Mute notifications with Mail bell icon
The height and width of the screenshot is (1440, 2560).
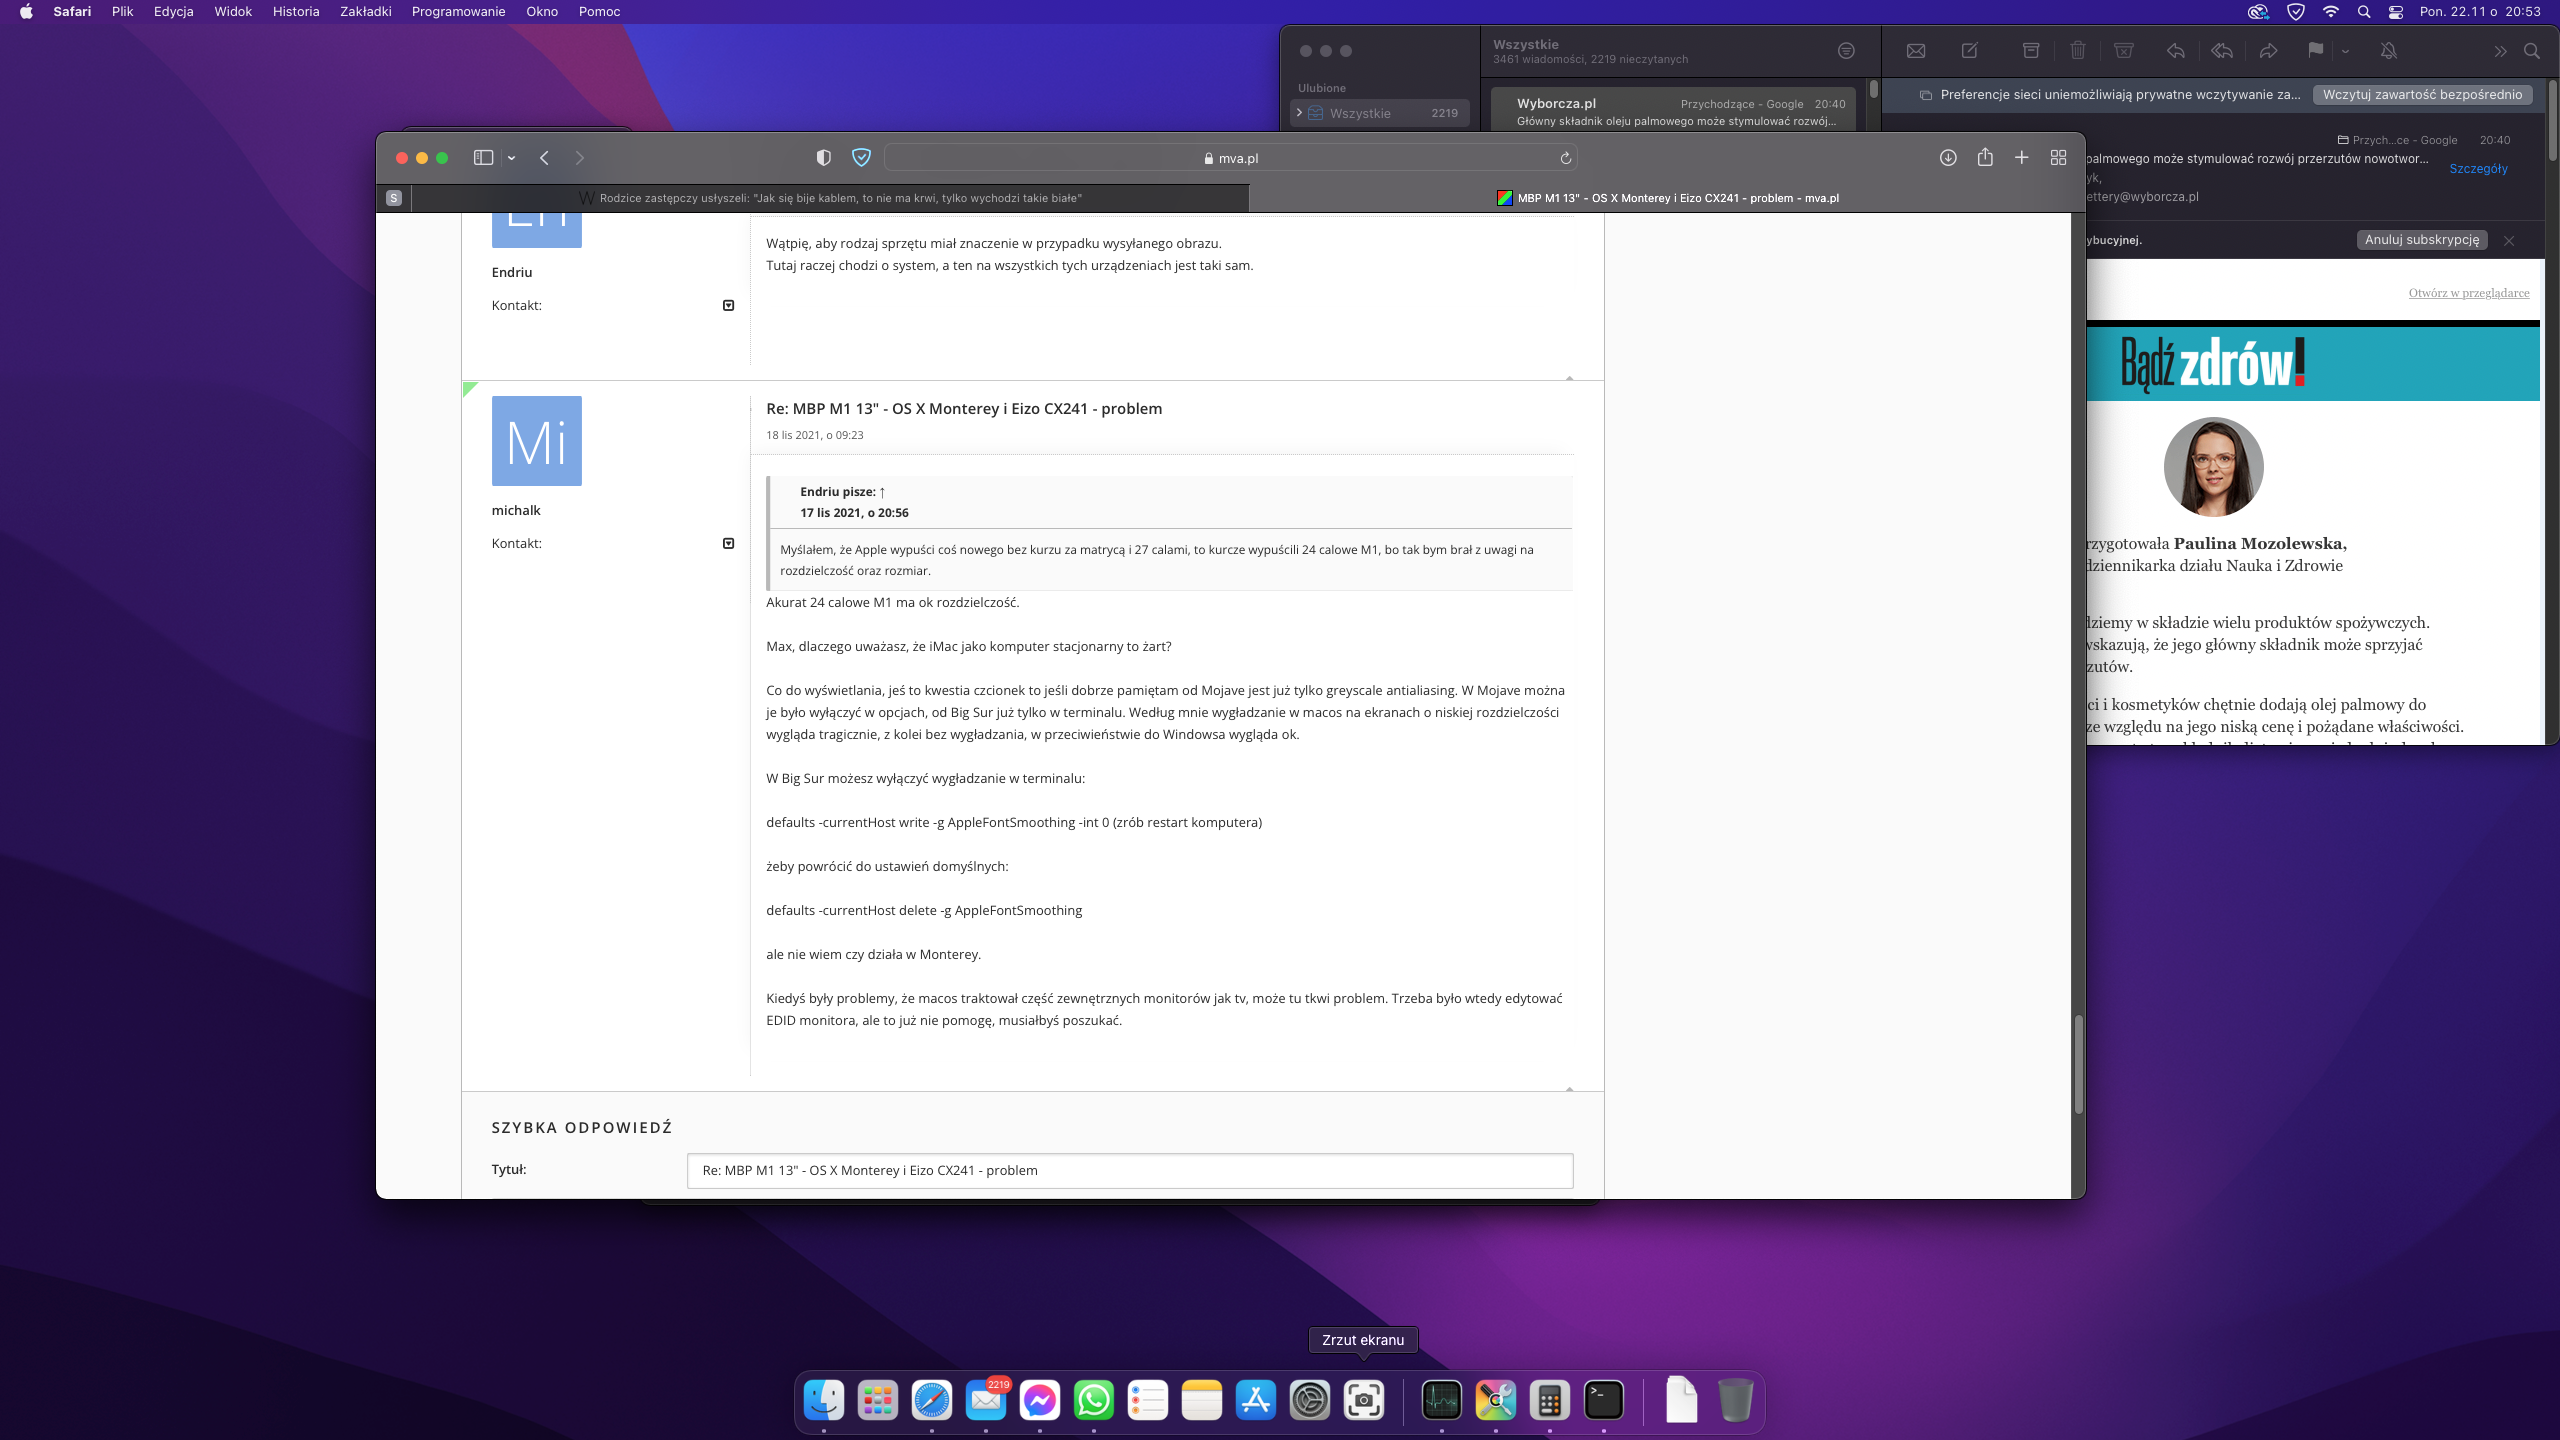pyautogui.click(x=2388, y=51)
